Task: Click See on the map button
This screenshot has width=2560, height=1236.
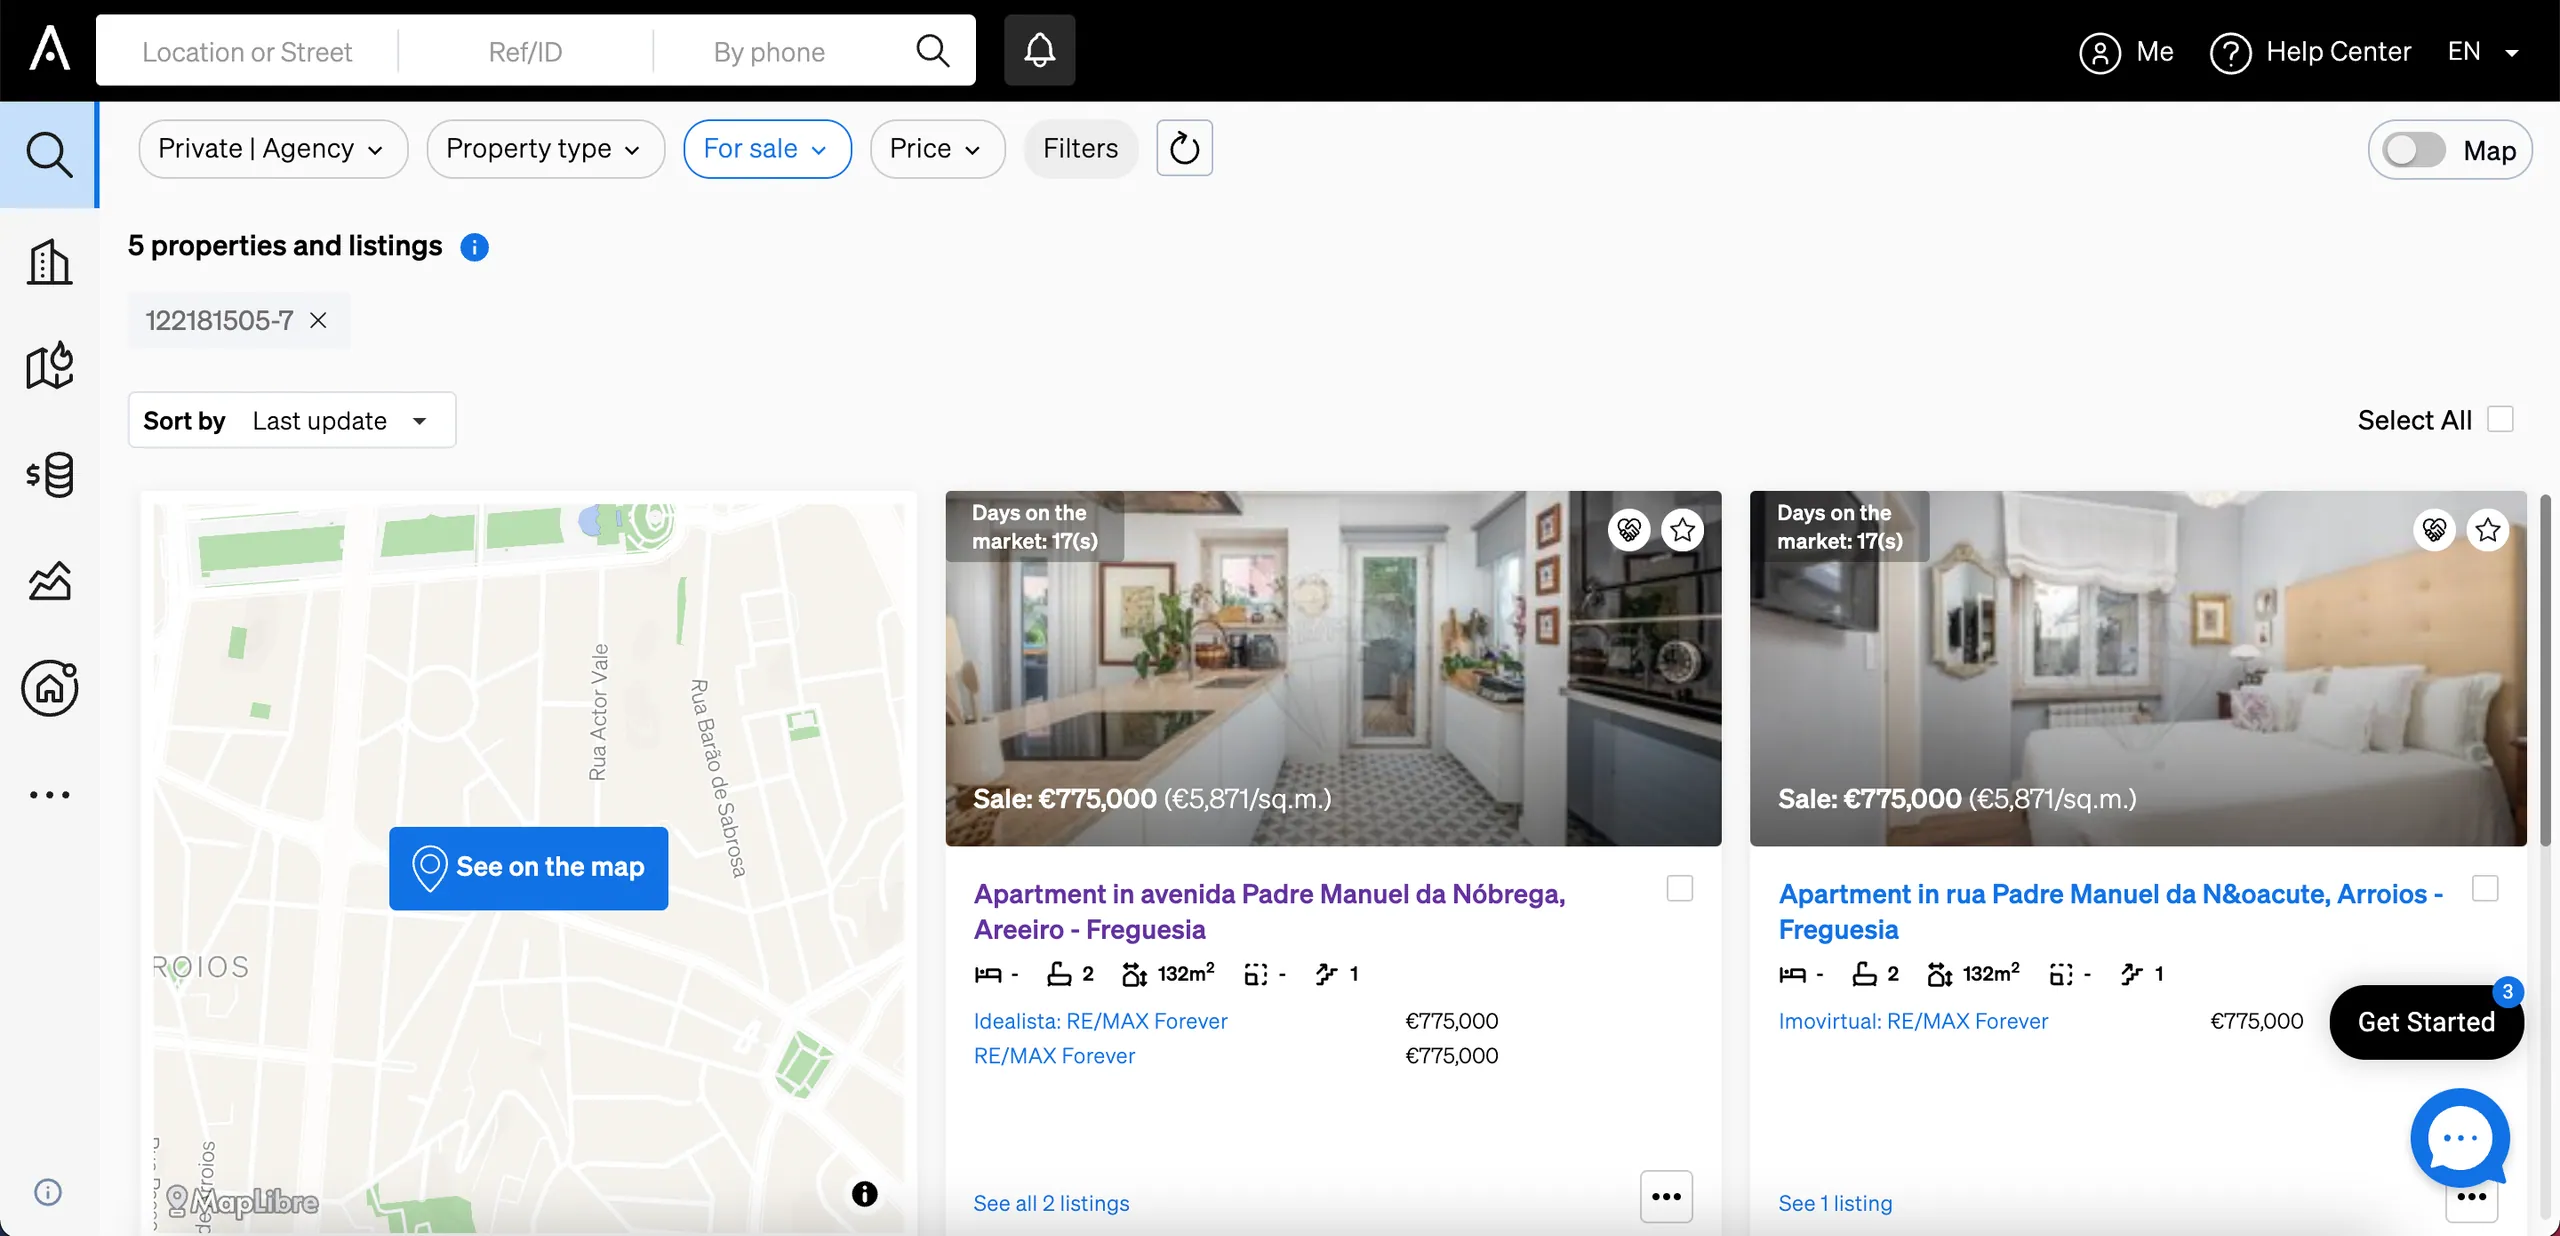Action: pos(528,867)
